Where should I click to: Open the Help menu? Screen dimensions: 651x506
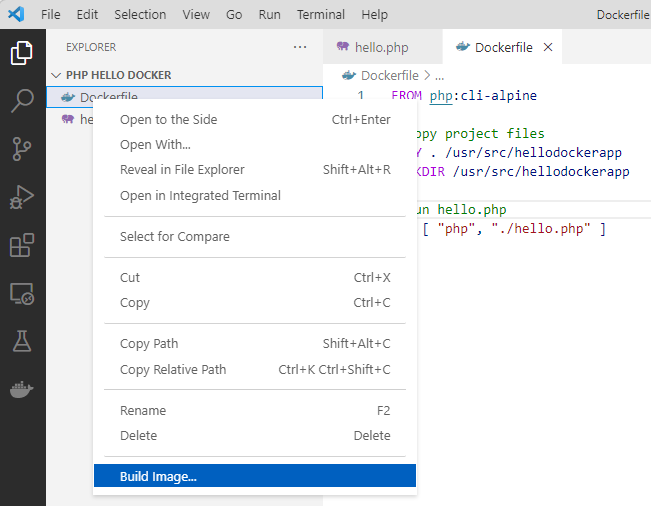tap(374, 15)
